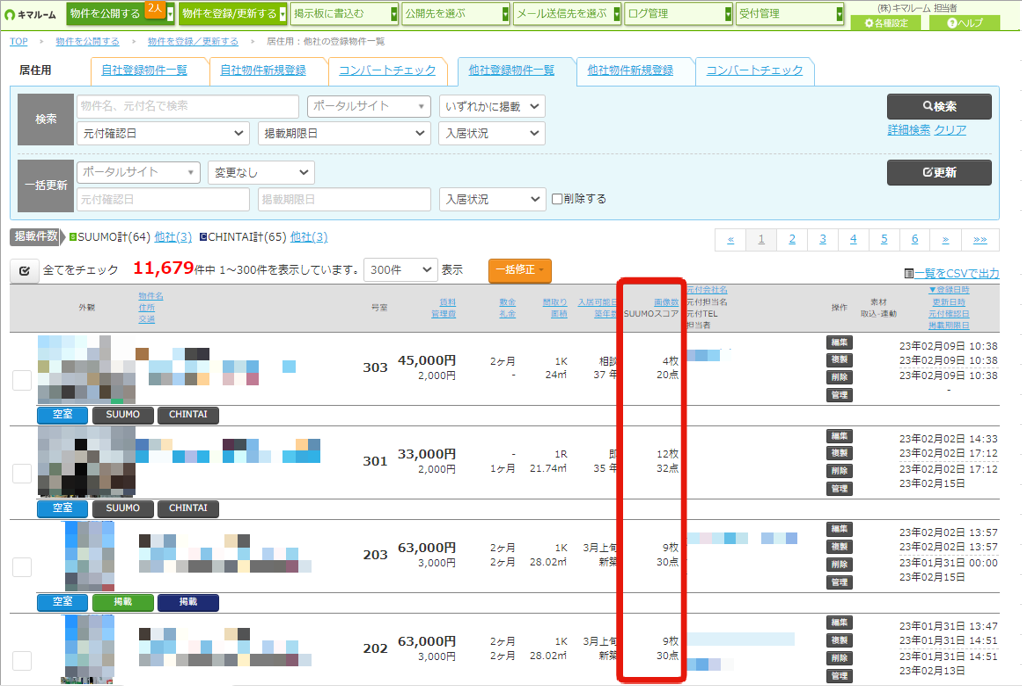The image size is (1022, 686).
Task: Open 各種設定 gear settings
Action: click(x=886, y=23)
